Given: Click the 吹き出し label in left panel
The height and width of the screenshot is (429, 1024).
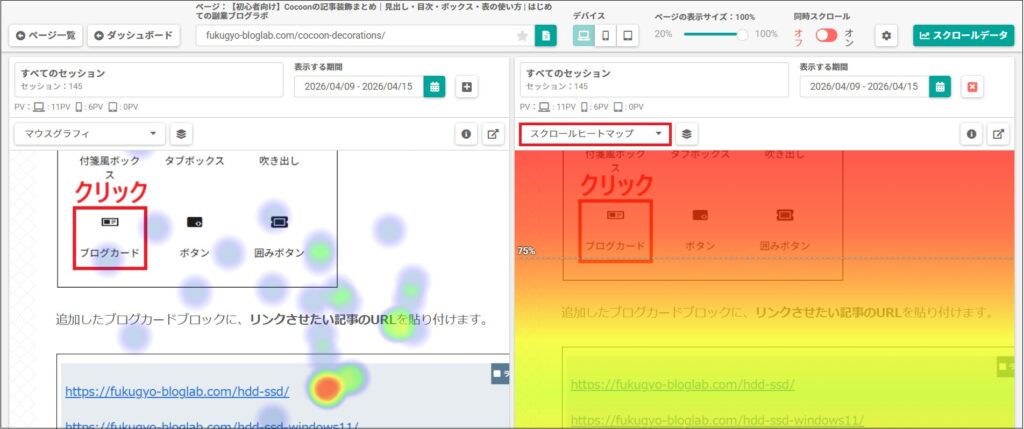Looking at the screenshot, I should coord(279,161).
